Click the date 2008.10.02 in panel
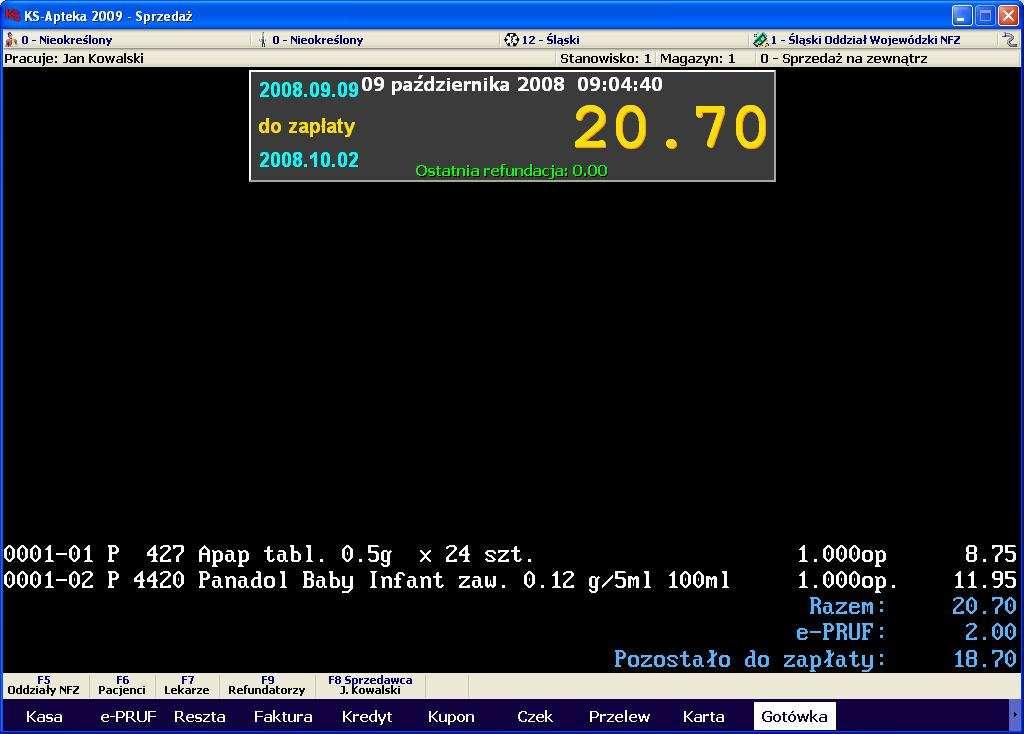This screenshot has width=1024, height=734. pos(309,160)
